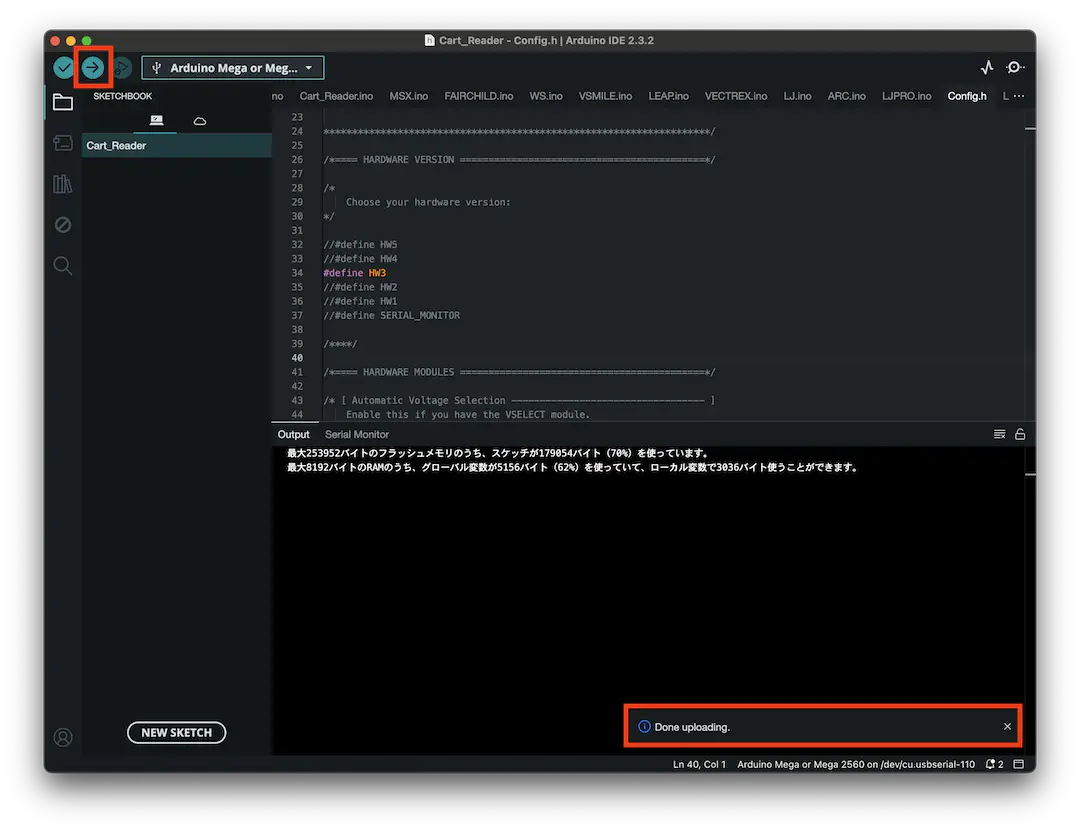
Task: Toggle bottom panel icon in status bar
Action: (1019, 764)
